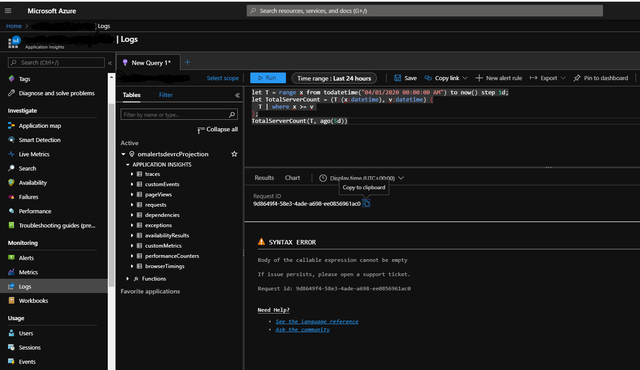
Task: Open the Display time UTC dropdown
Action: pos(362,178)
